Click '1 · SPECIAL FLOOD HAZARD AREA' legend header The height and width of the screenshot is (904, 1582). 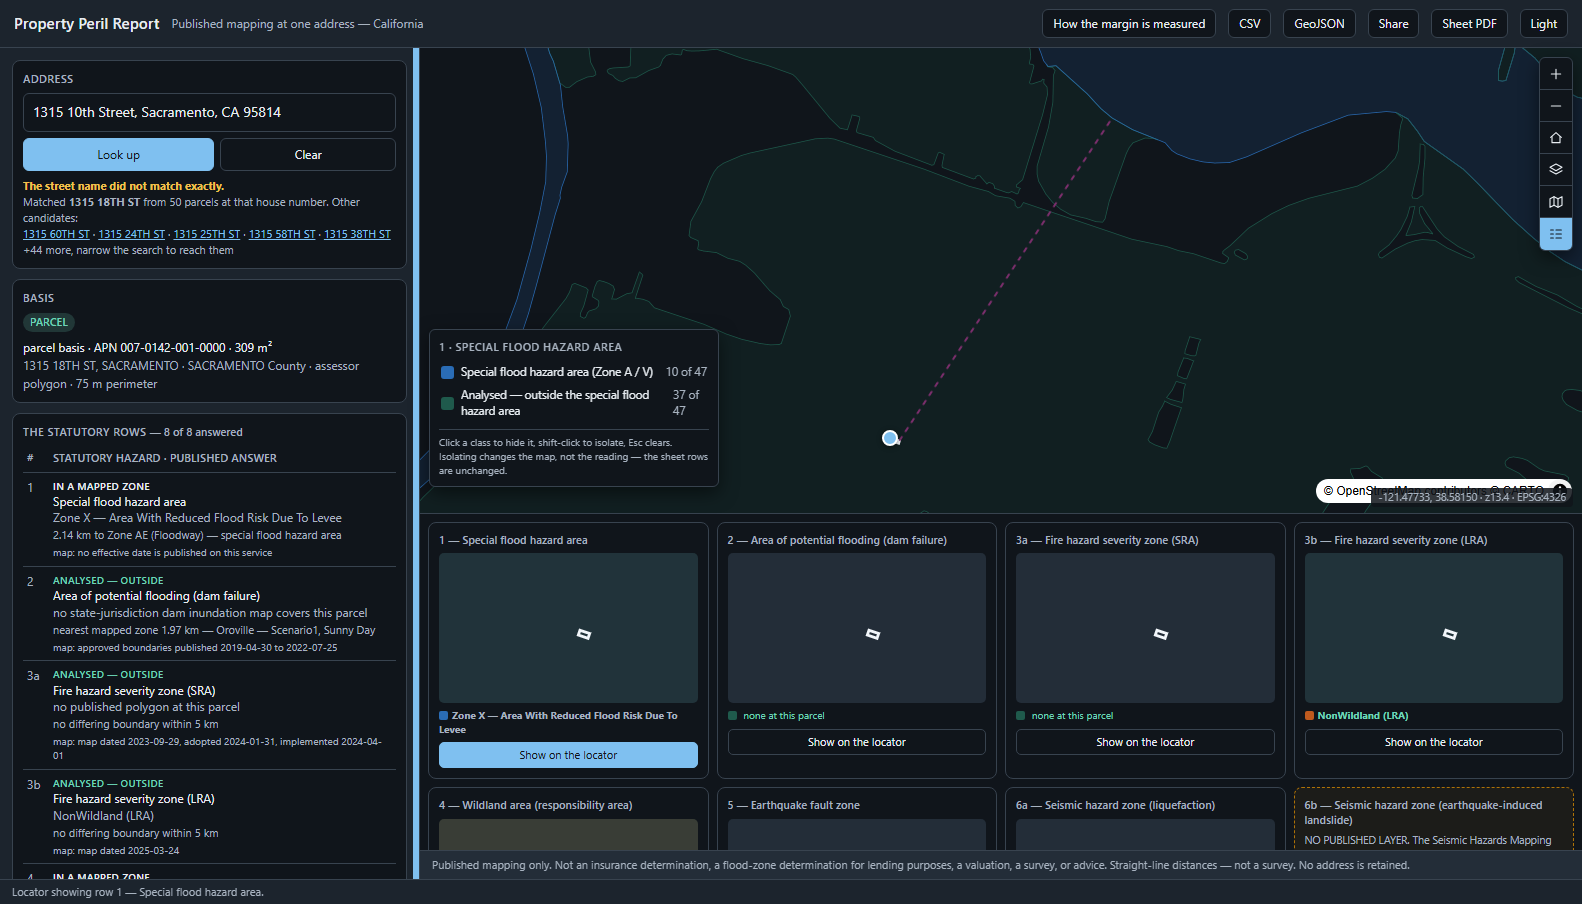click(x=530, y=347)
